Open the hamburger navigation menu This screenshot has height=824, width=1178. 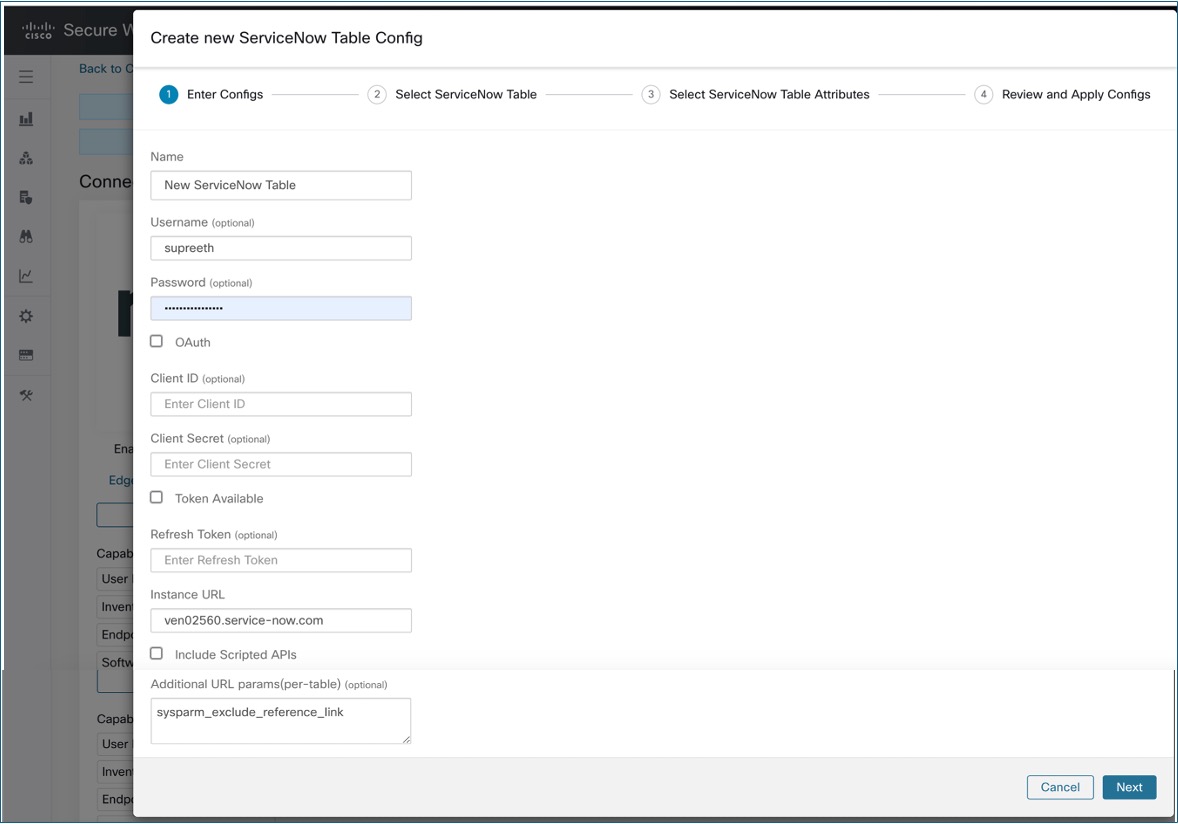tap(26, 77)
